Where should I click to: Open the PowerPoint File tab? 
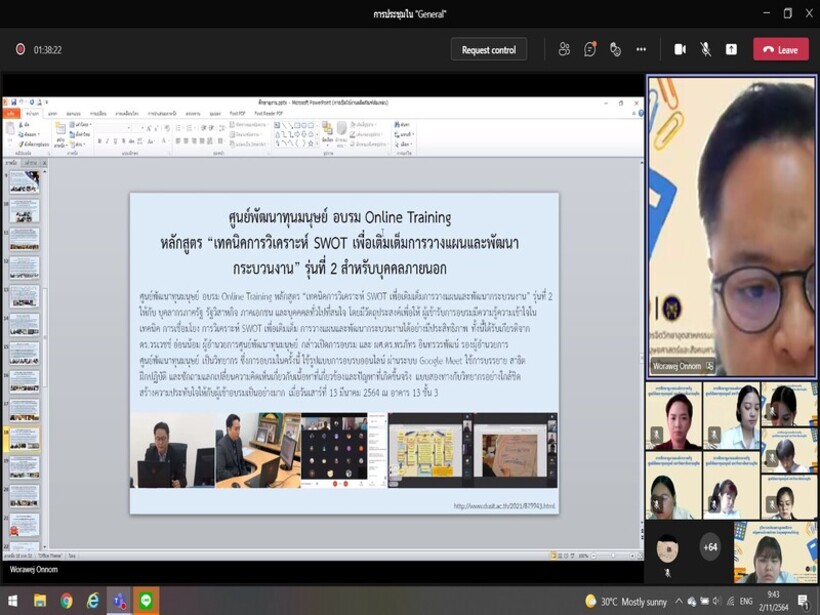coord(10,113)
